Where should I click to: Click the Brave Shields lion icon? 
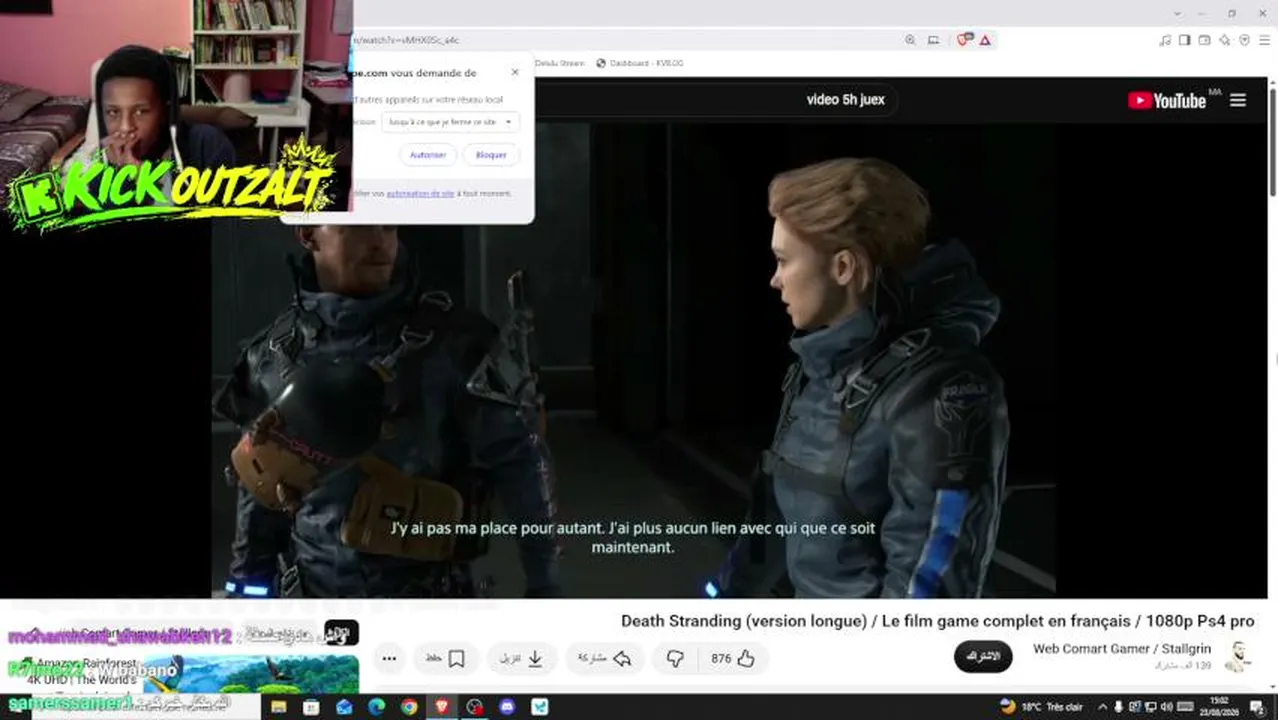(965, 40)
